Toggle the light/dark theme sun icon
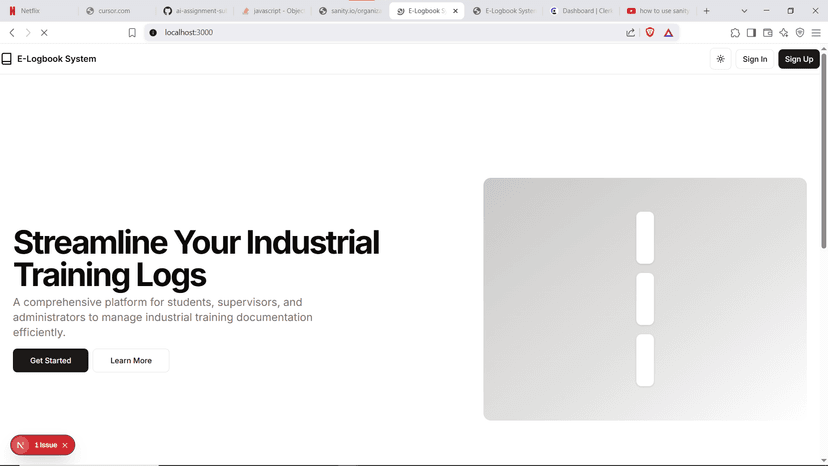 click(x=720, y=59)
